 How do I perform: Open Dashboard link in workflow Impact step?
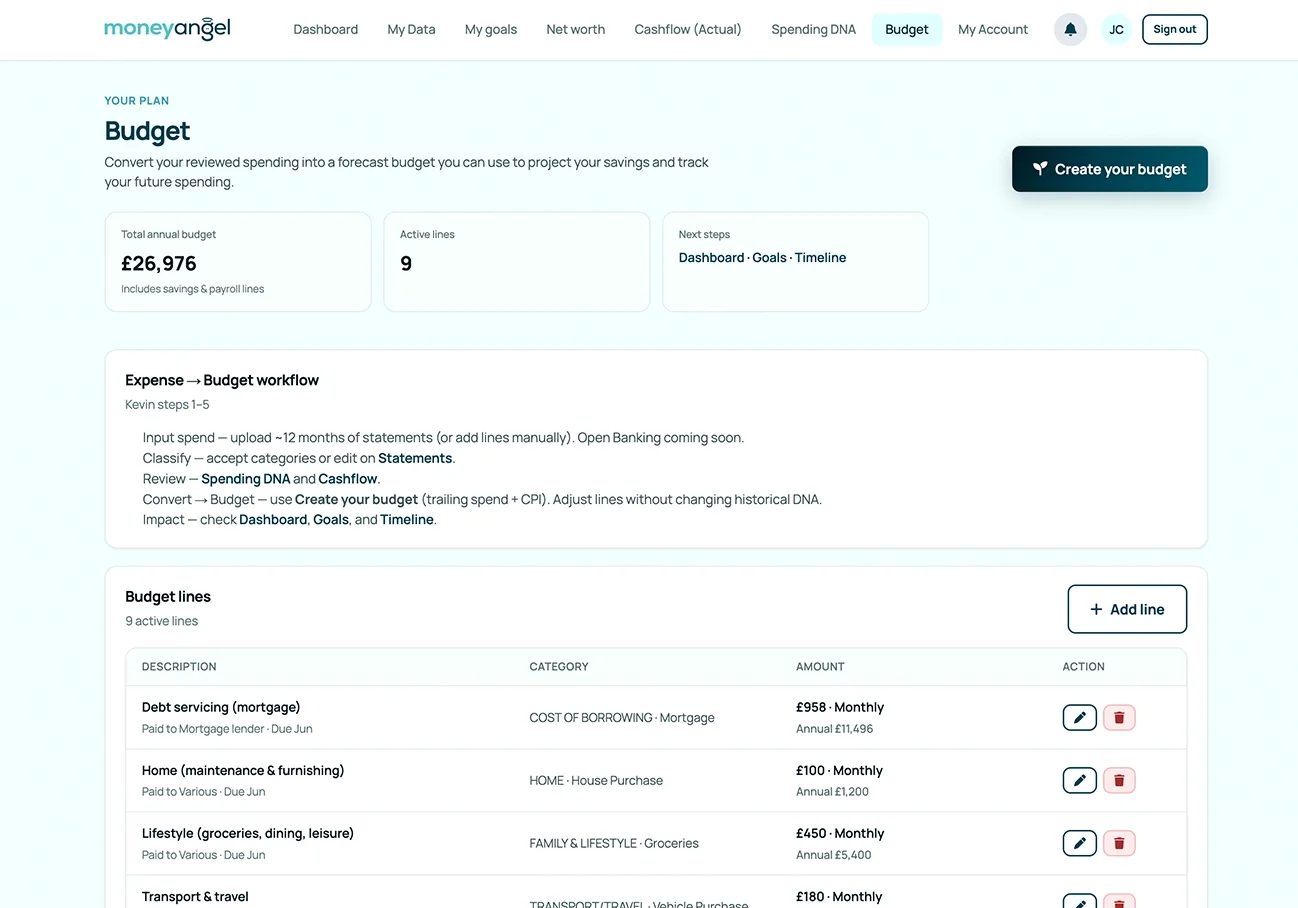(x=273, y=520)
